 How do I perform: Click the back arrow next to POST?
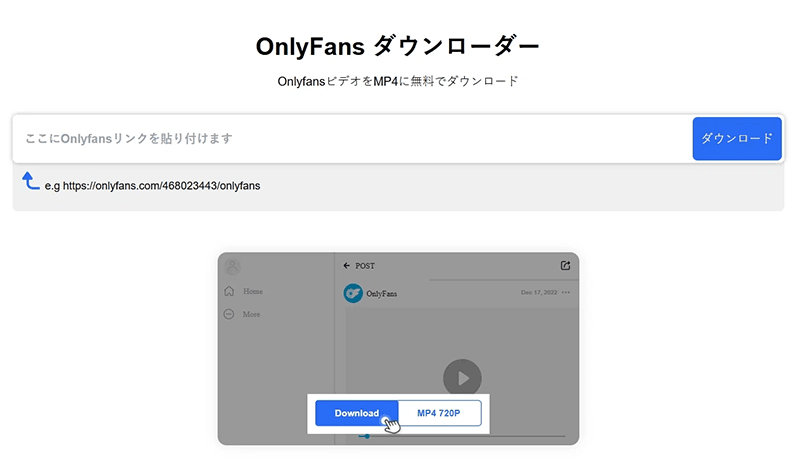pos(346,266)
